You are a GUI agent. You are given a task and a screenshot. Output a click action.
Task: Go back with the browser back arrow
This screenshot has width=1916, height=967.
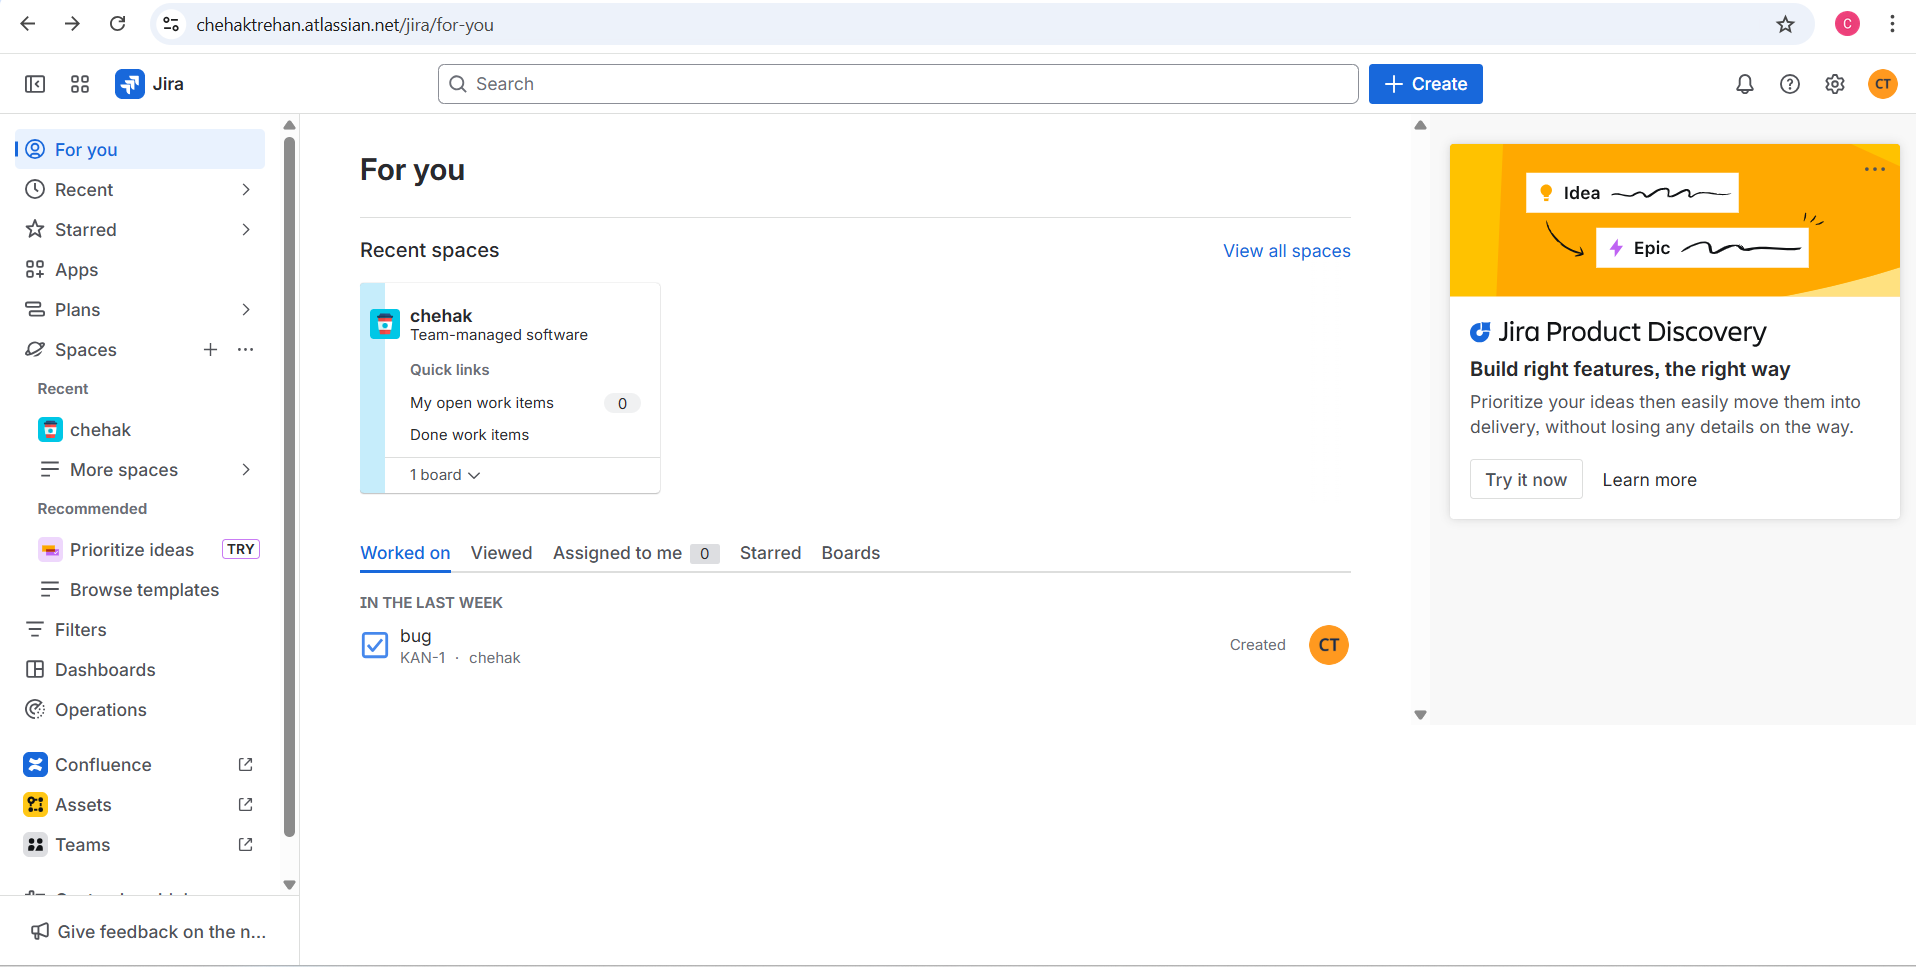coord(28,24)
